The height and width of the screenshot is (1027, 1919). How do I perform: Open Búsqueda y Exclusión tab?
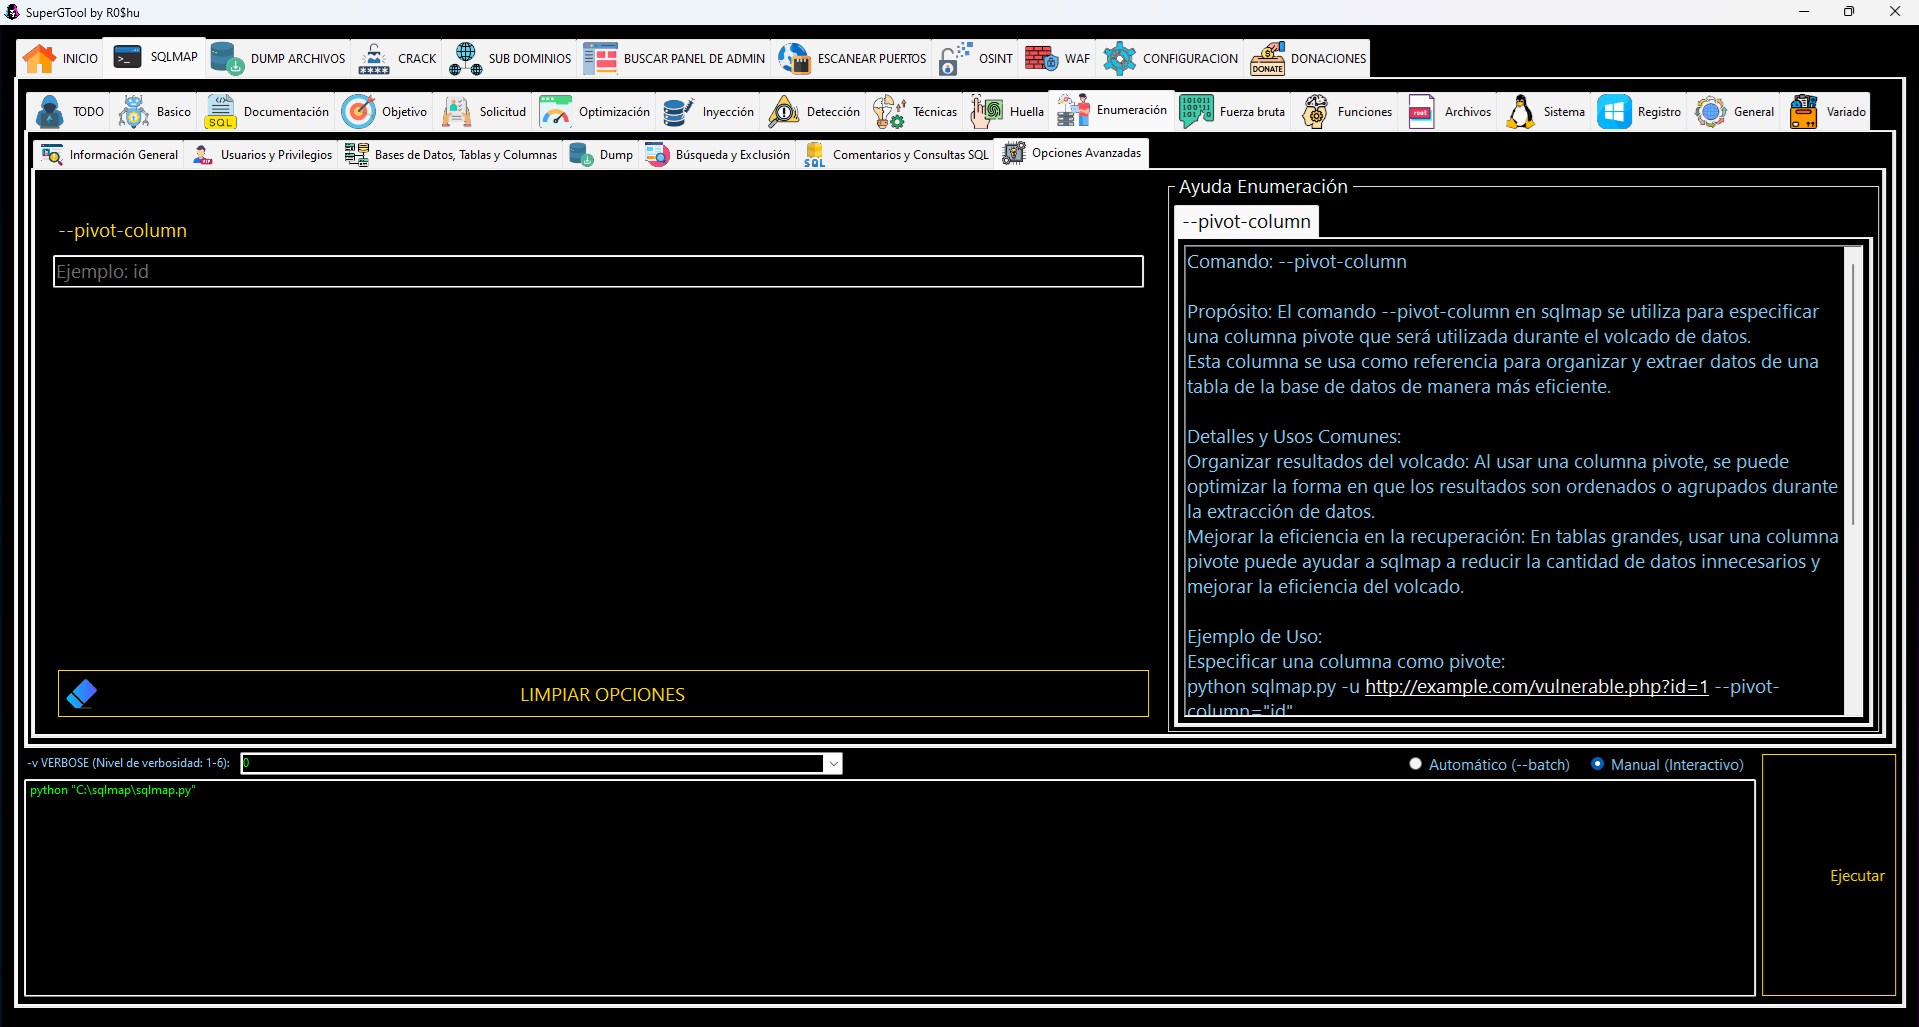pyautogui.click(x=718, y=155)
